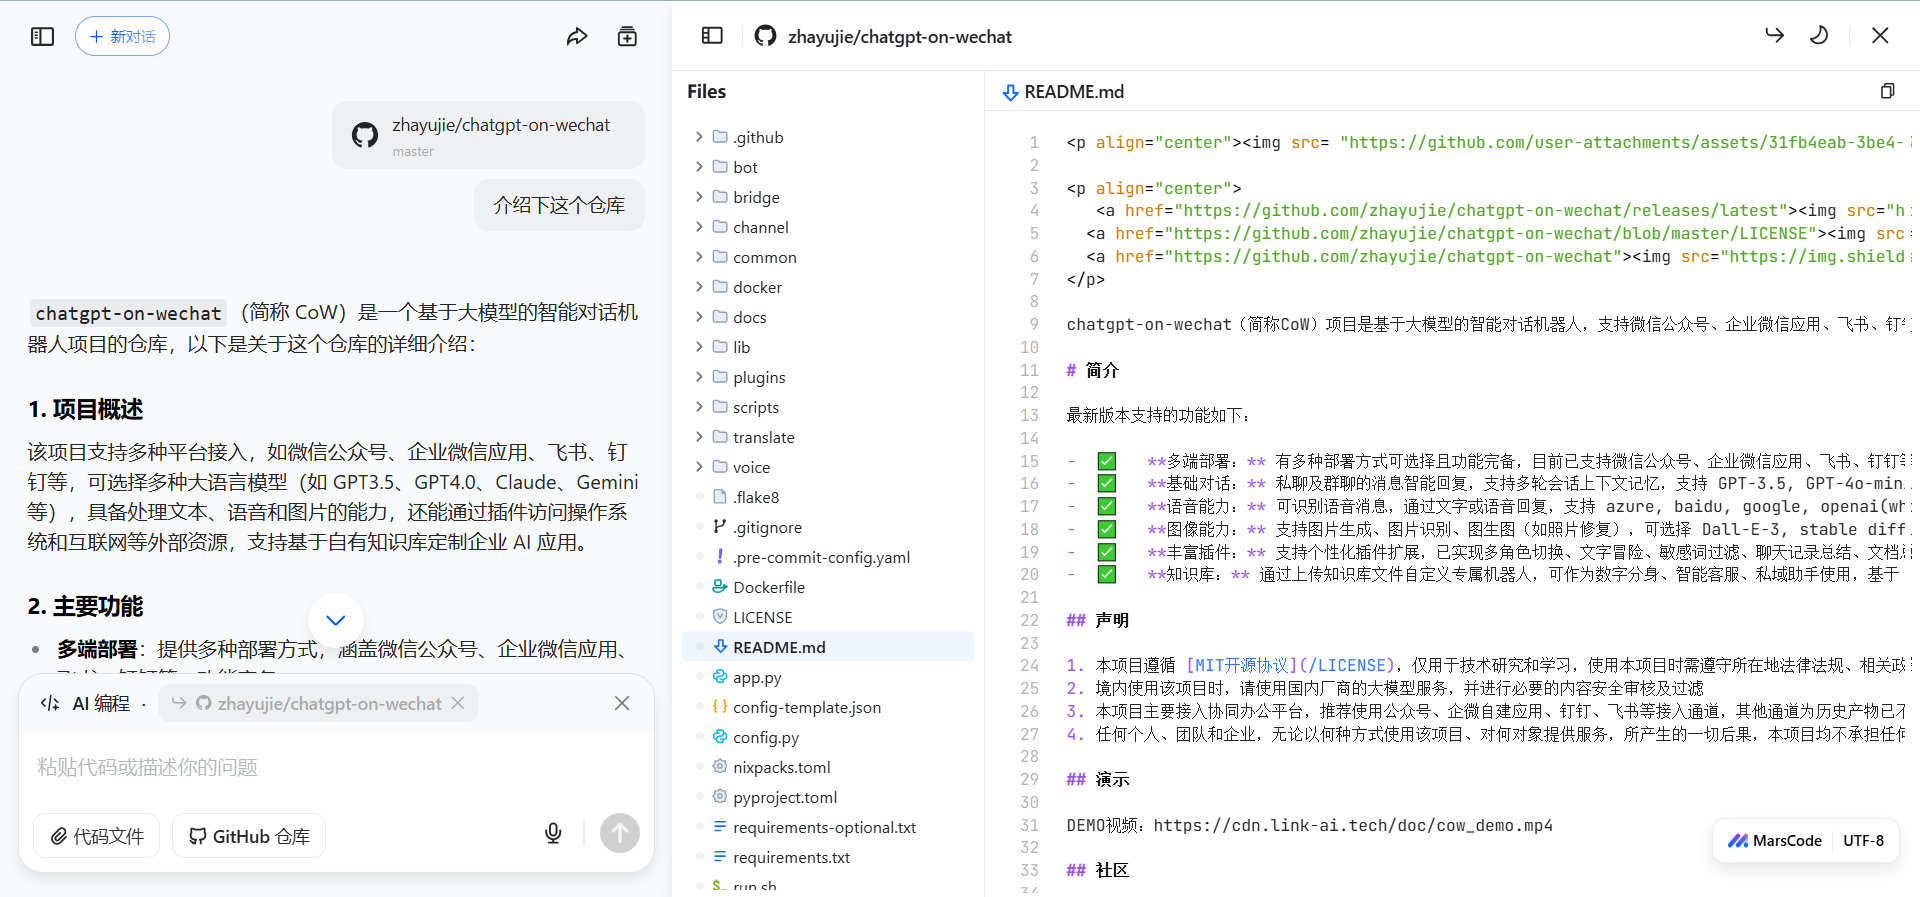Select README.md in the file tree
Screen dimensions: 1920x897
point(828,647)
